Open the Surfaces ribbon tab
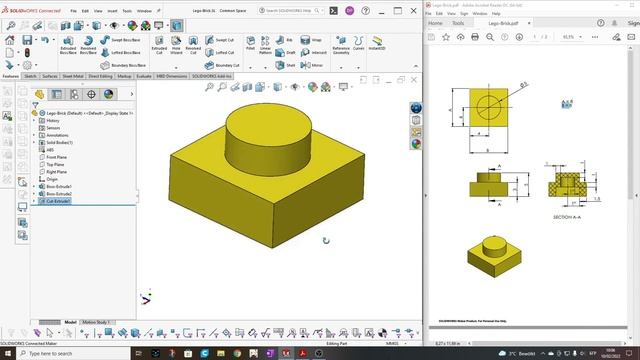 tap(50, 76)
